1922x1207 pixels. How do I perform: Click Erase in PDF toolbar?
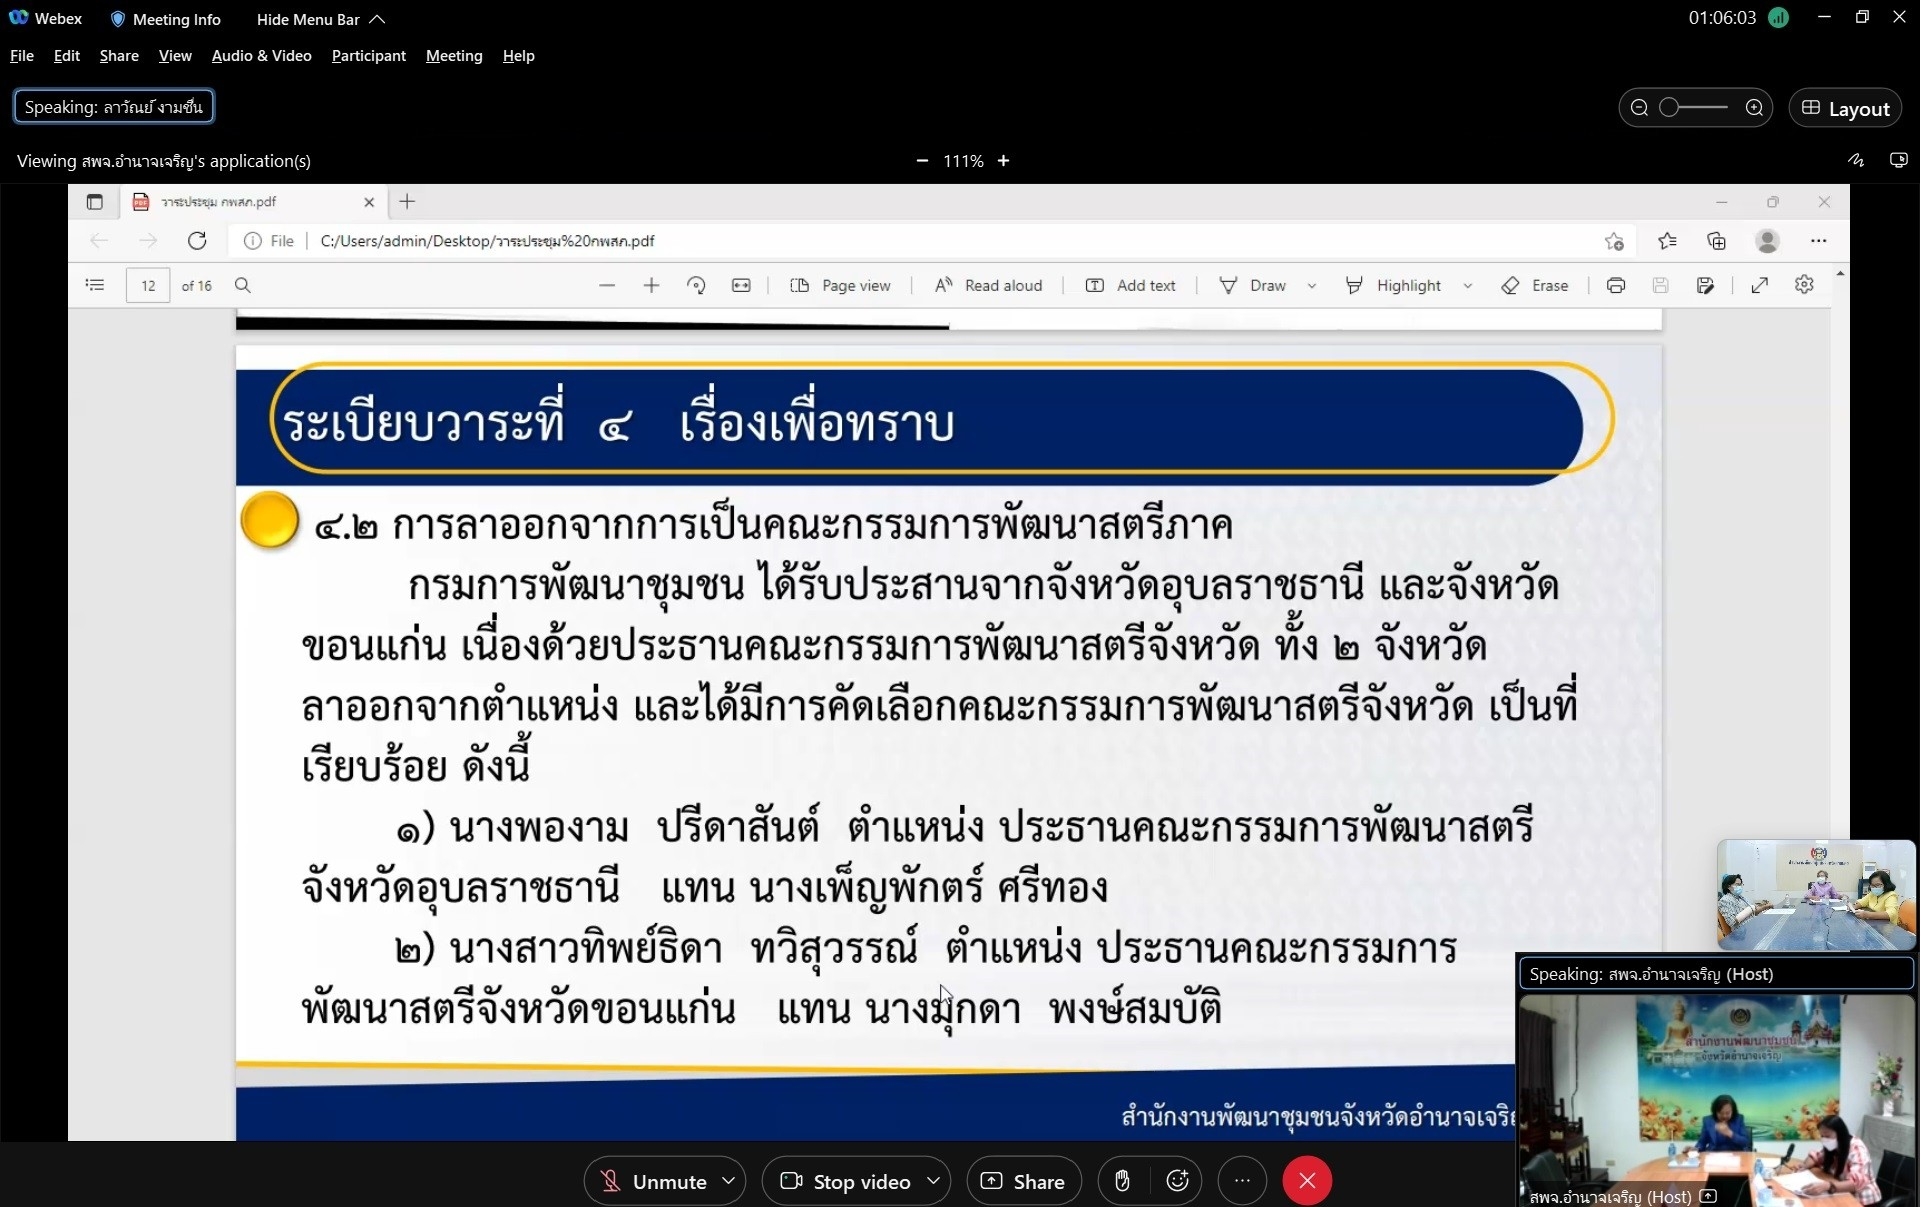[1535, 285]
